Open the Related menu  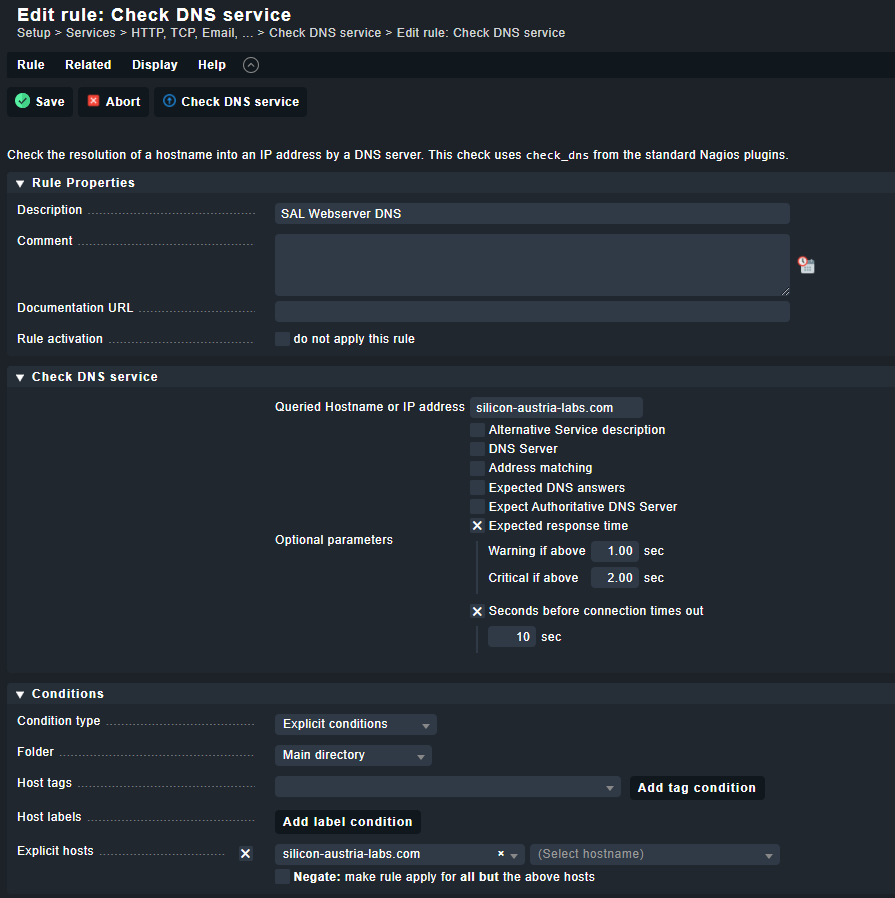pyautogui.click(x=88, y=65)
